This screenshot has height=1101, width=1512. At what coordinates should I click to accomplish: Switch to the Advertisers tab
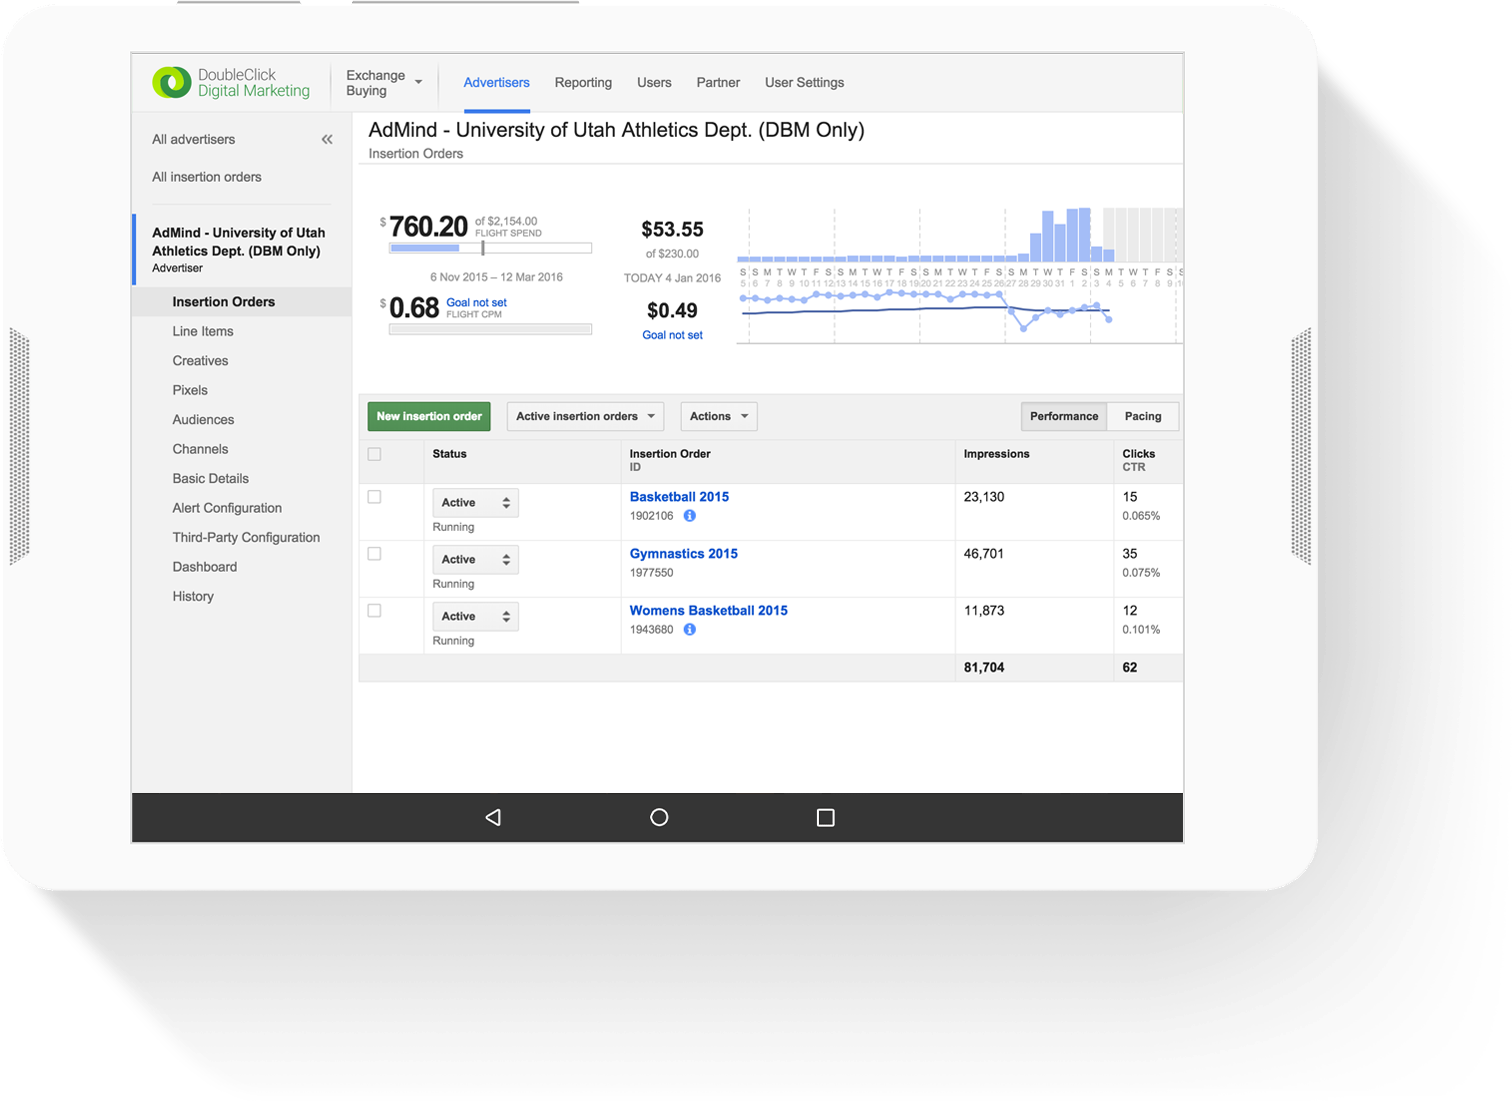497,83
